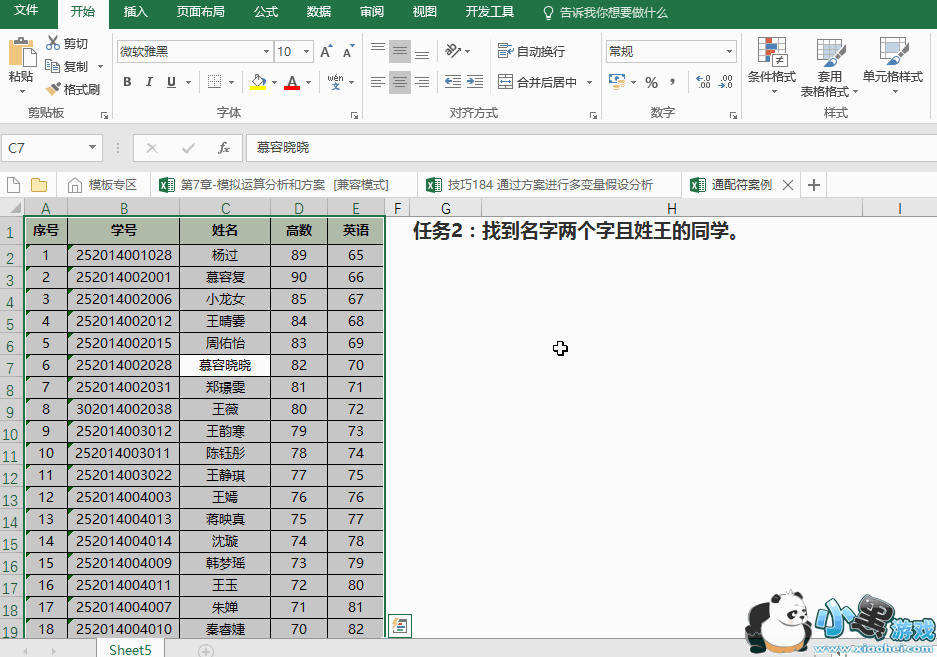The width and height of the screenshot is (937, 657).
Task: Expand the number format 常规 dropdown
Action: 729,51
